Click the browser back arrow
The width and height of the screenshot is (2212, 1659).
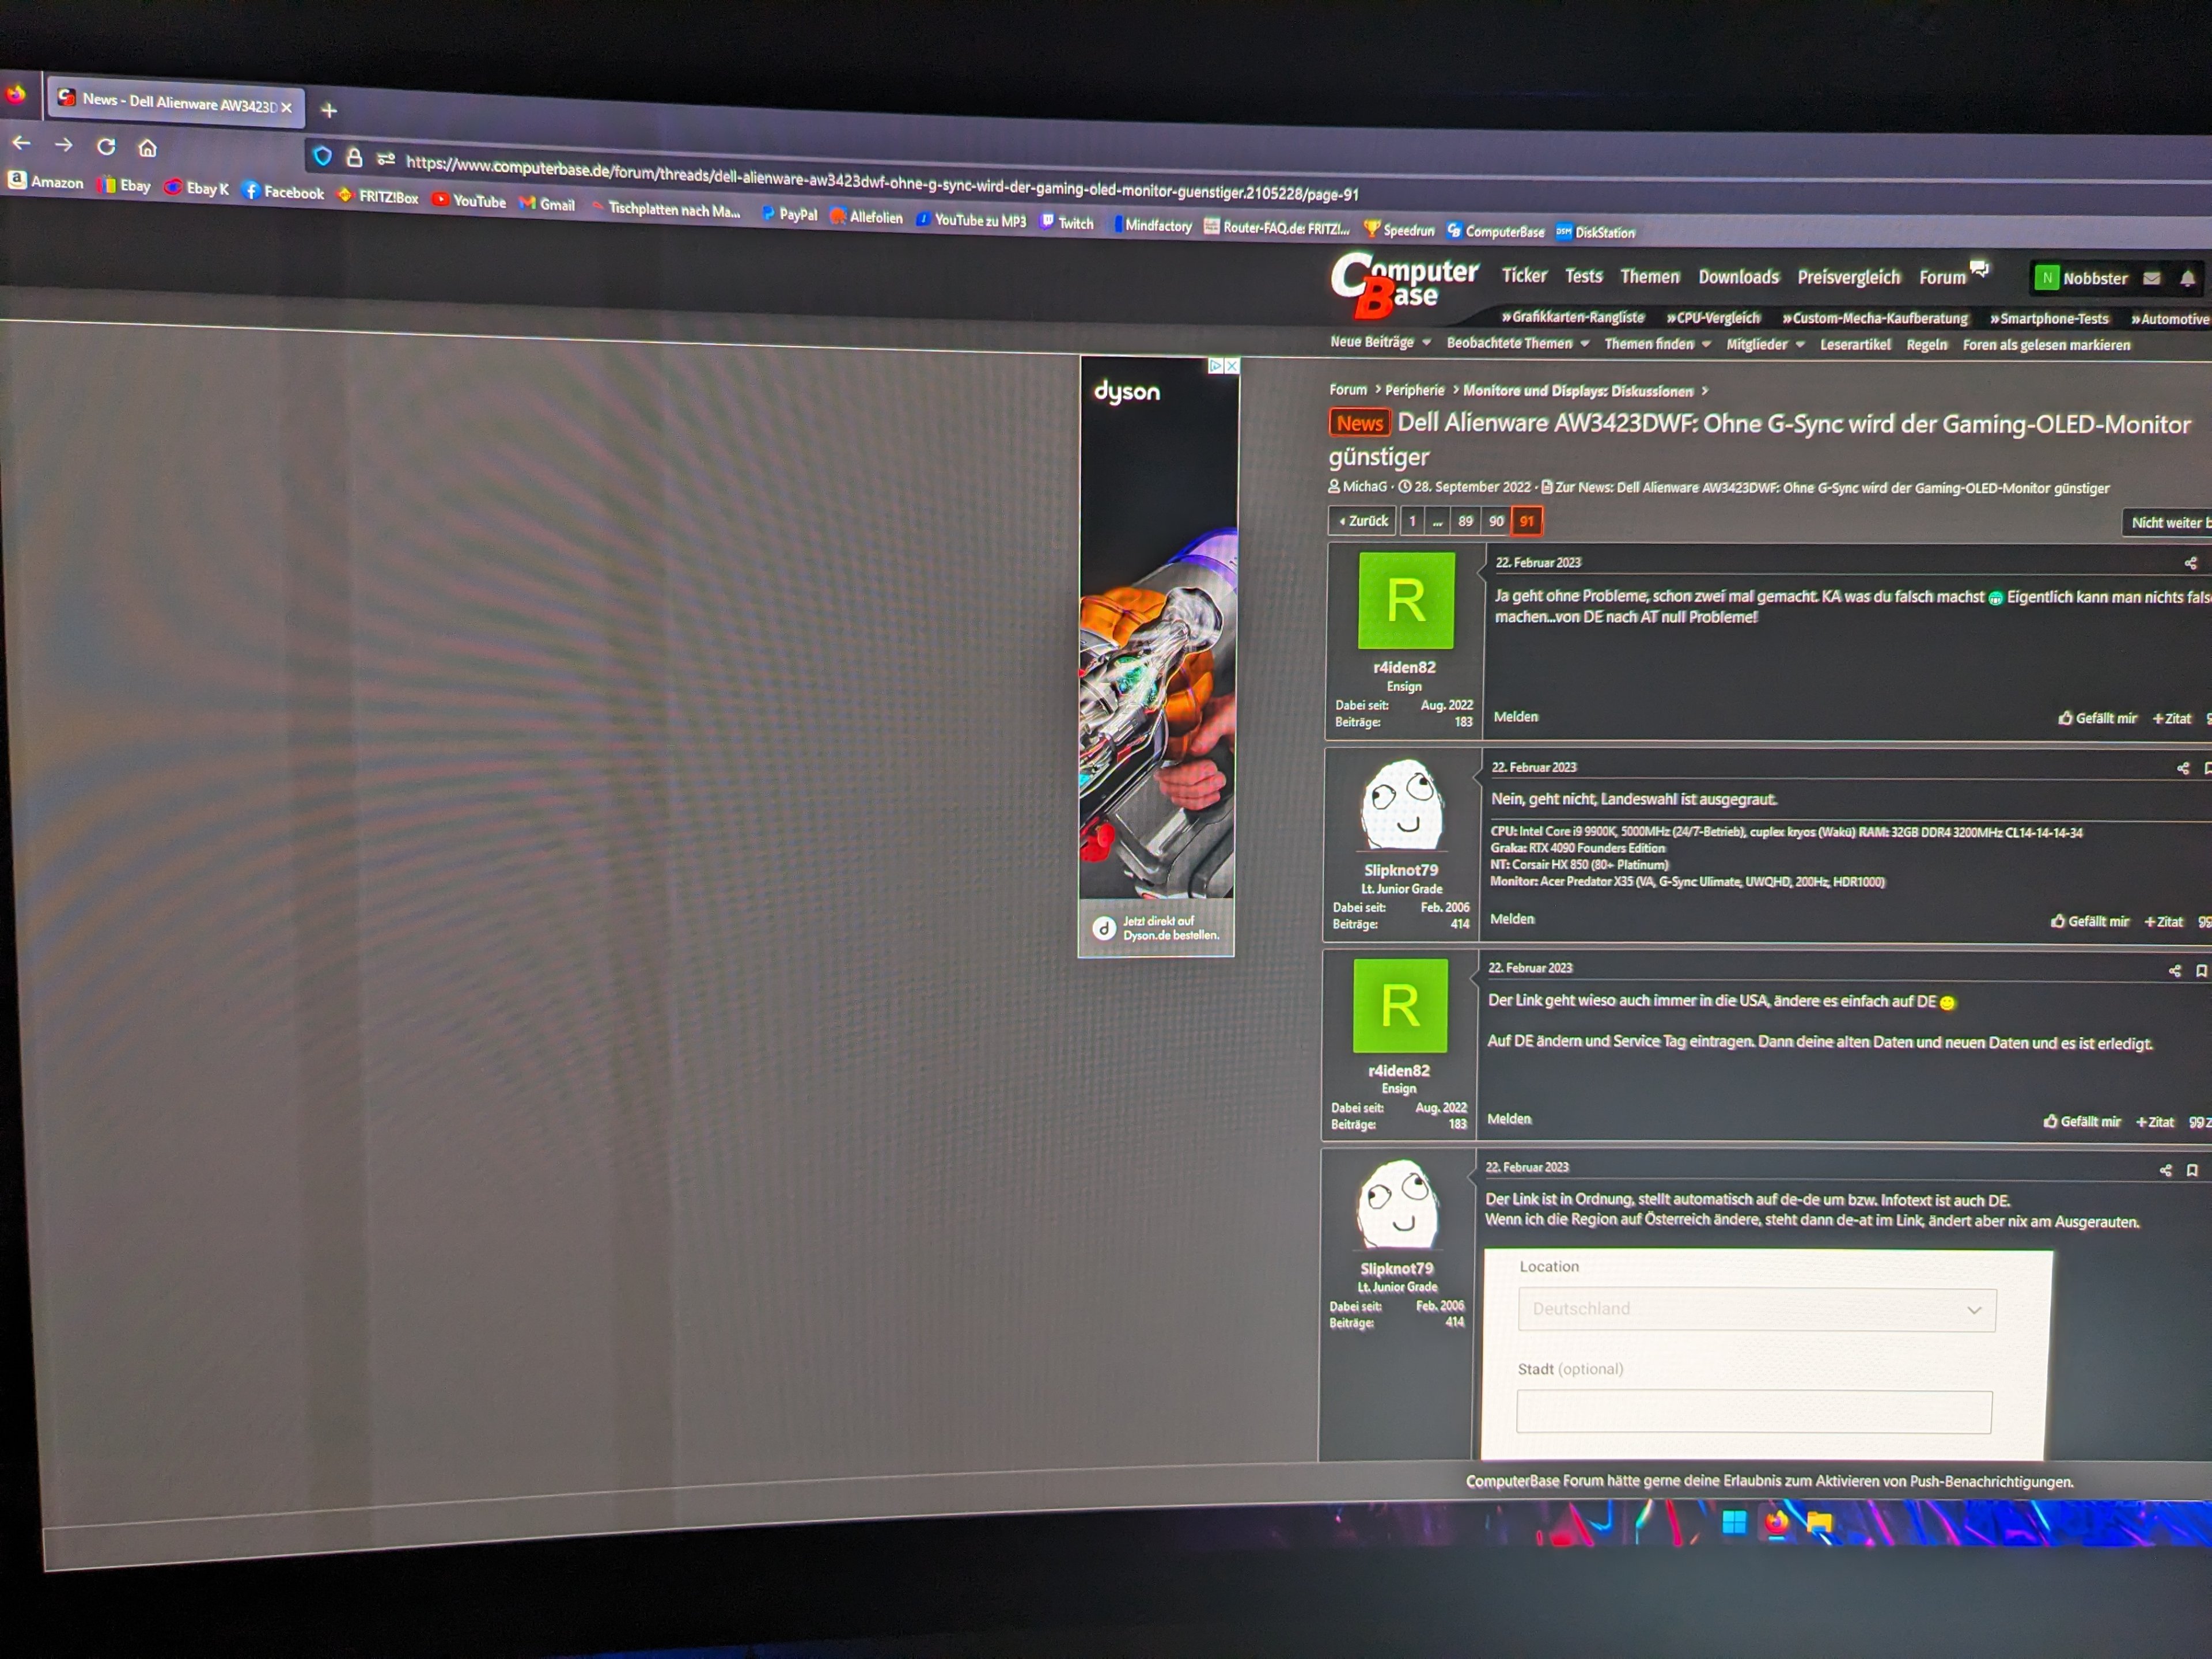[x=22, y=144]
